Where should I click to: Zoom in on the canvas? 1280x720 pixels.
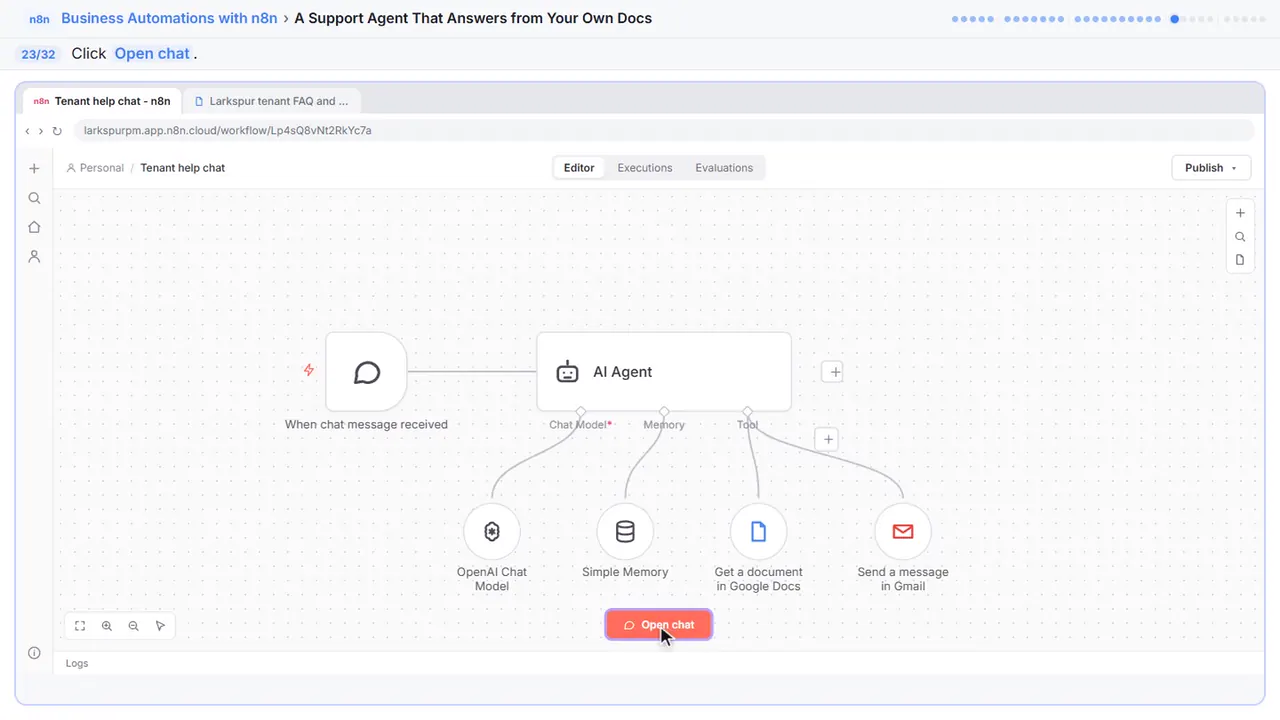pos(107,626)
